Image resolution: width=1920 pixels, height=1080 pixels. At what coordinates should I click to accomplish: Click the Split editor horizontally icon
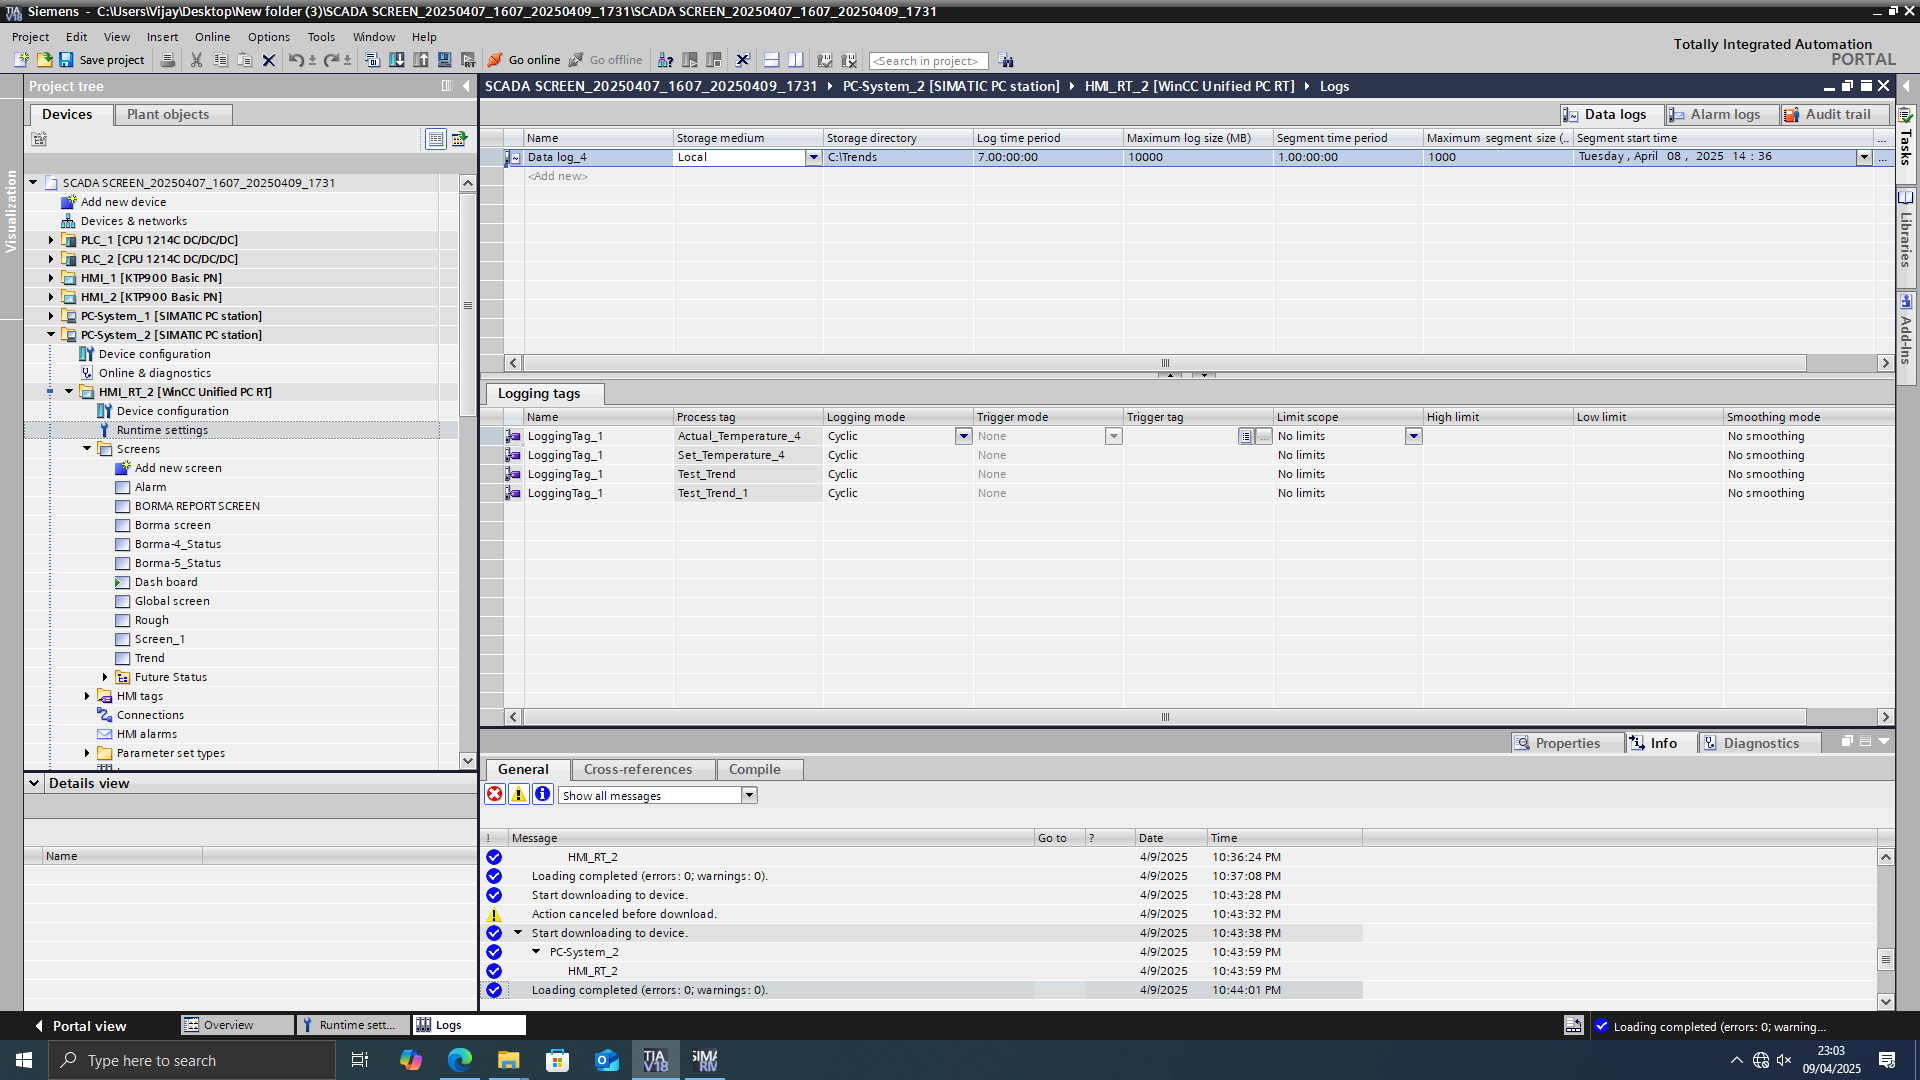(771, 60)
